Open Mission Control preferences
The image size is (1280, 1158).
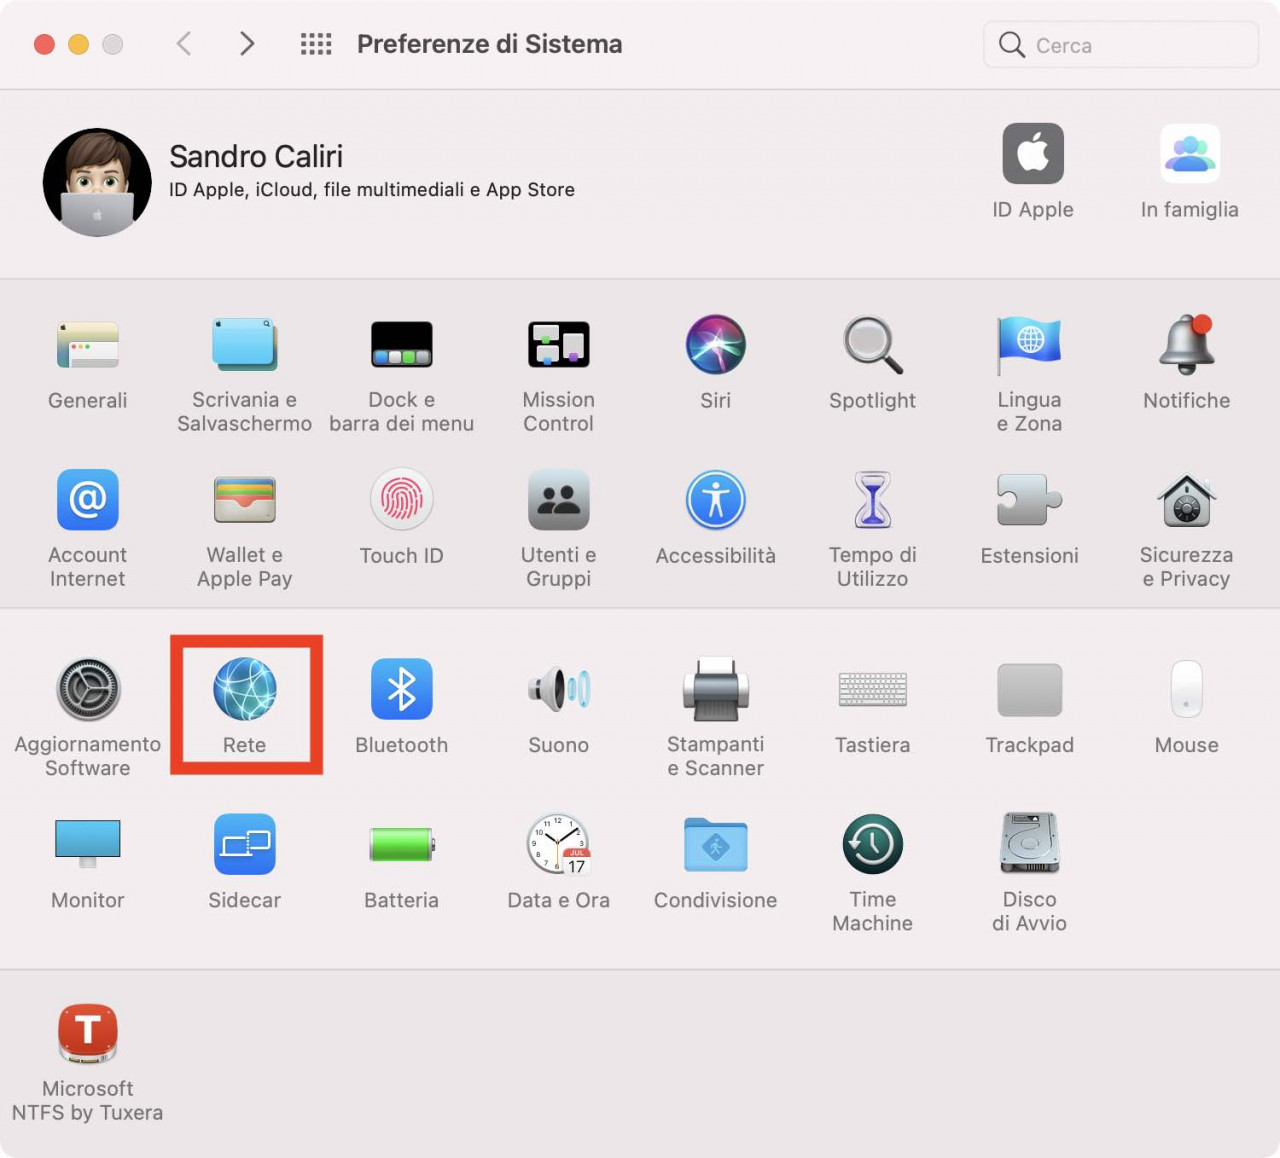tap(558, 345)
